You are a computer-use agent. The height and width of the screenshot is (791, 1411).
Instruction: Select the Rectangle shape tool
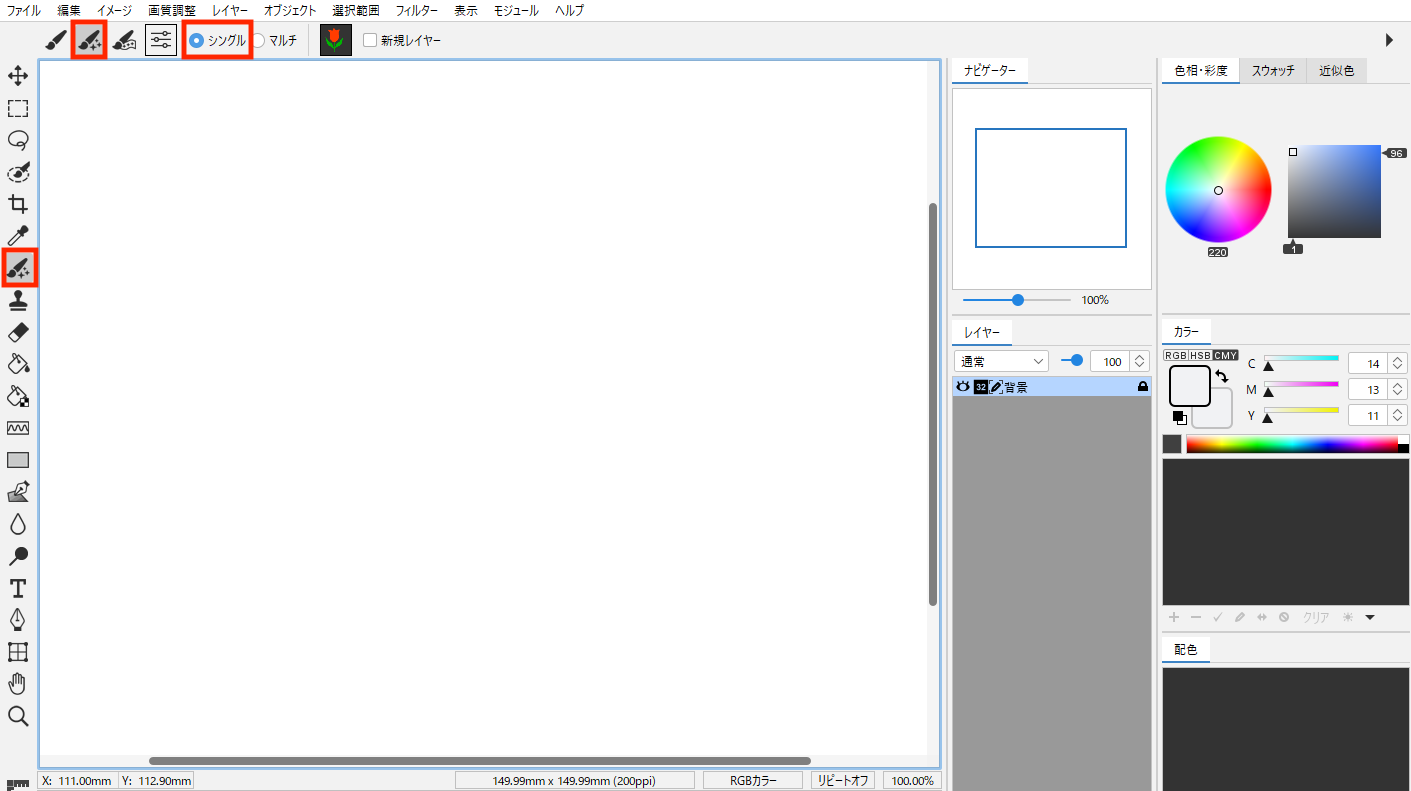[18, 460]
